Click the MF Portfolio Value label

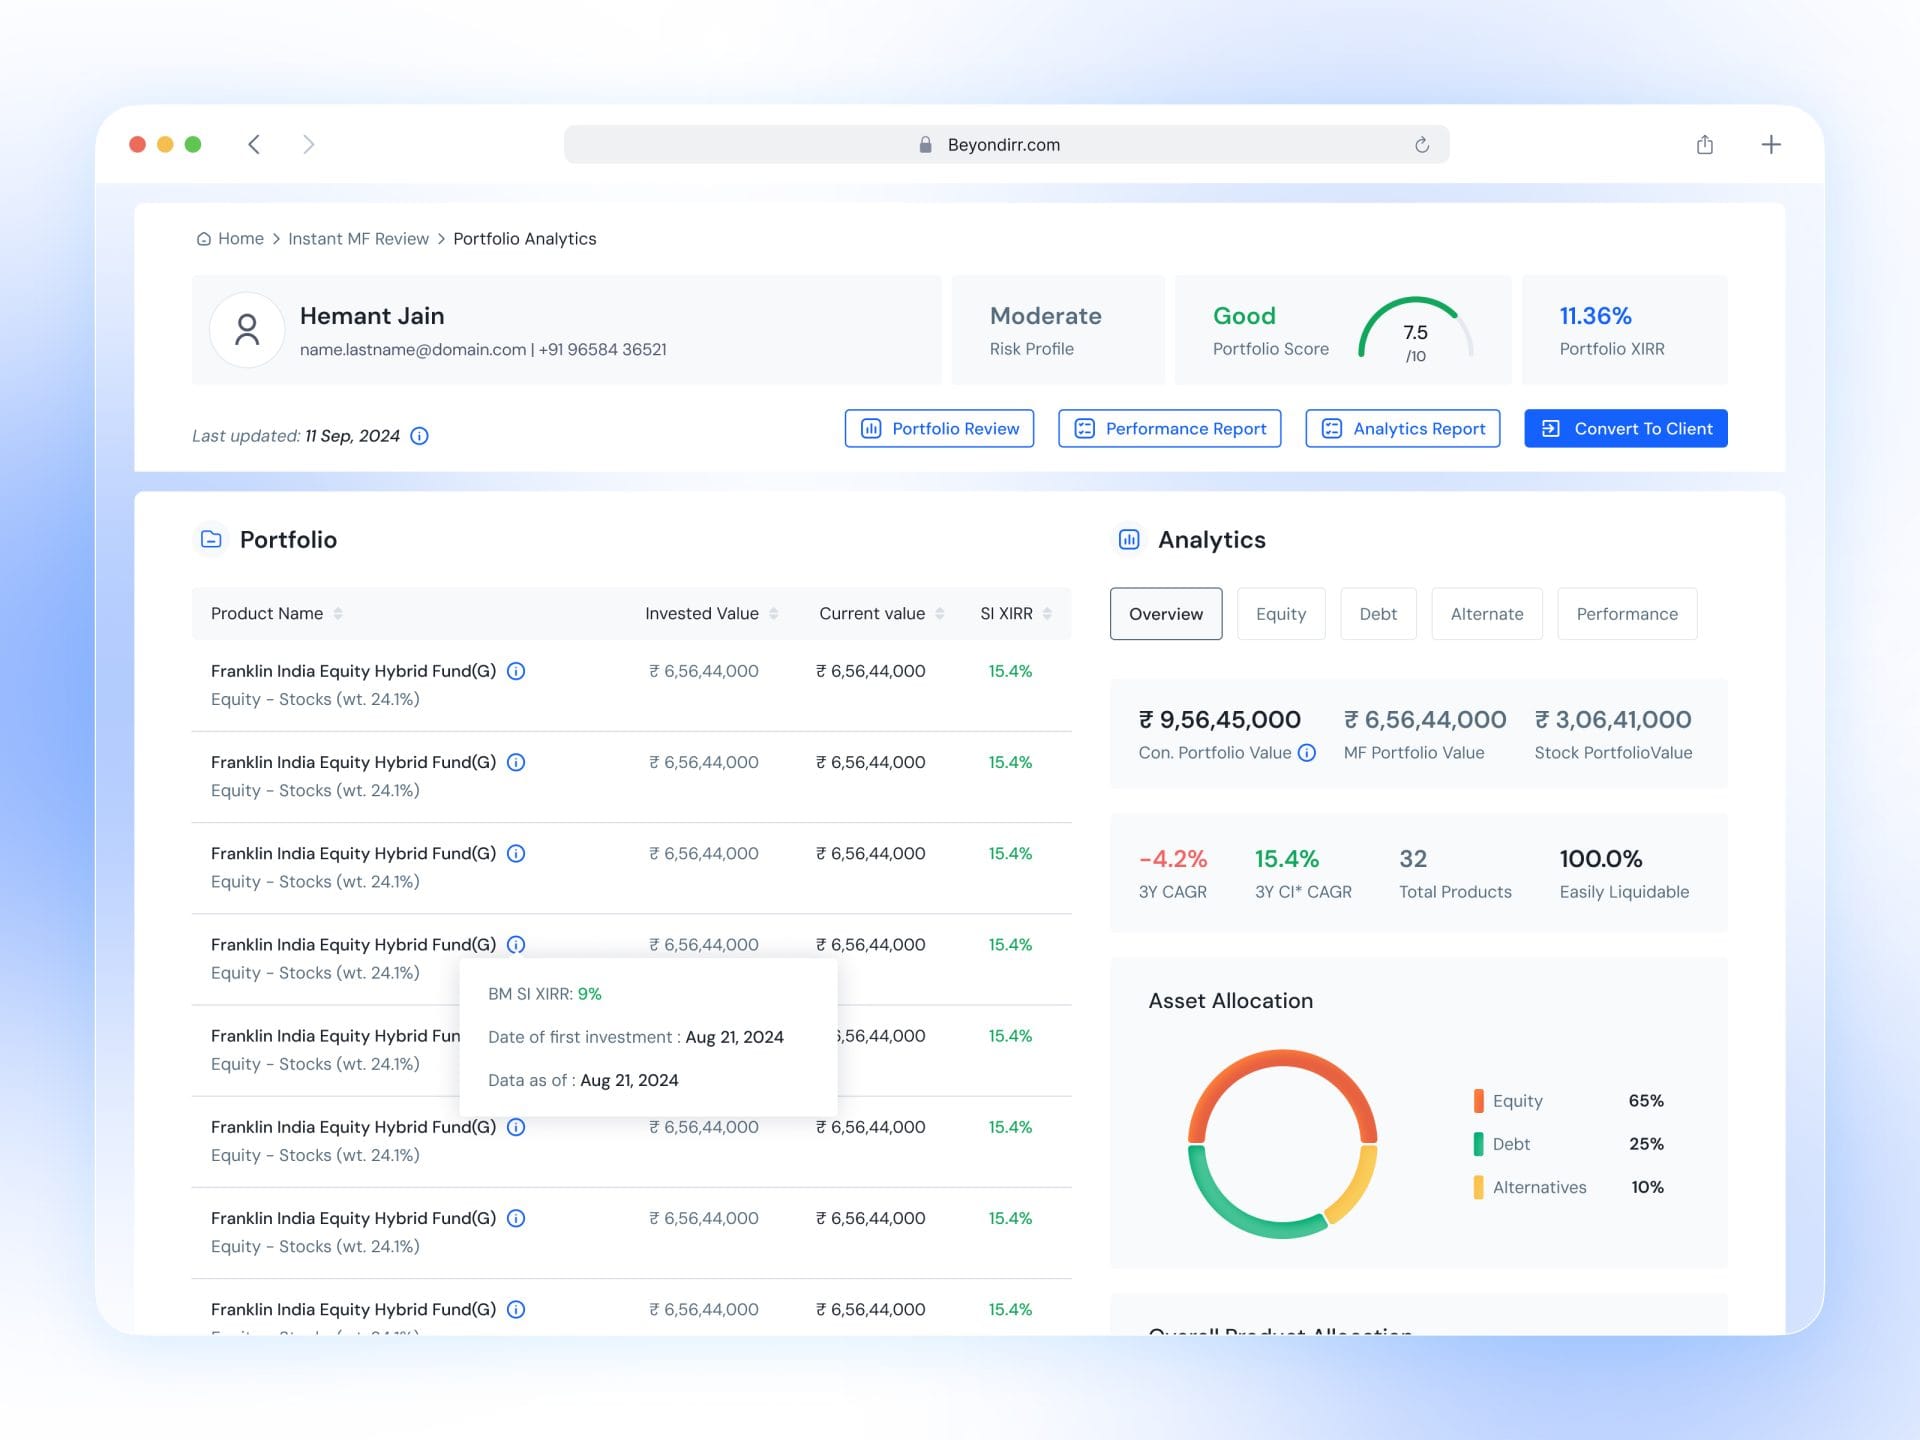pos(1414,753)
